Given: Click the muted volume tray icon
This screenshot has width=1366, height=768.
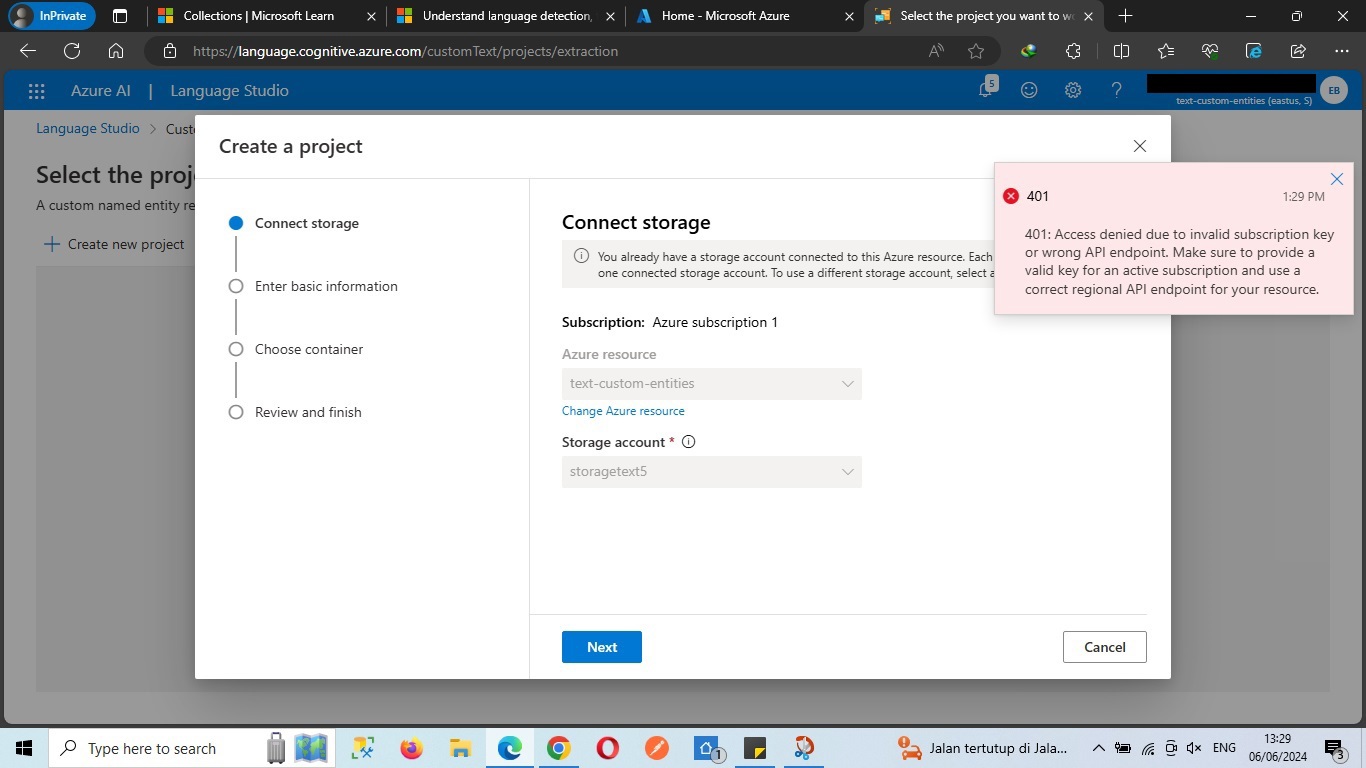Looking at the screenshot, I should click(x=1195, y=748).
